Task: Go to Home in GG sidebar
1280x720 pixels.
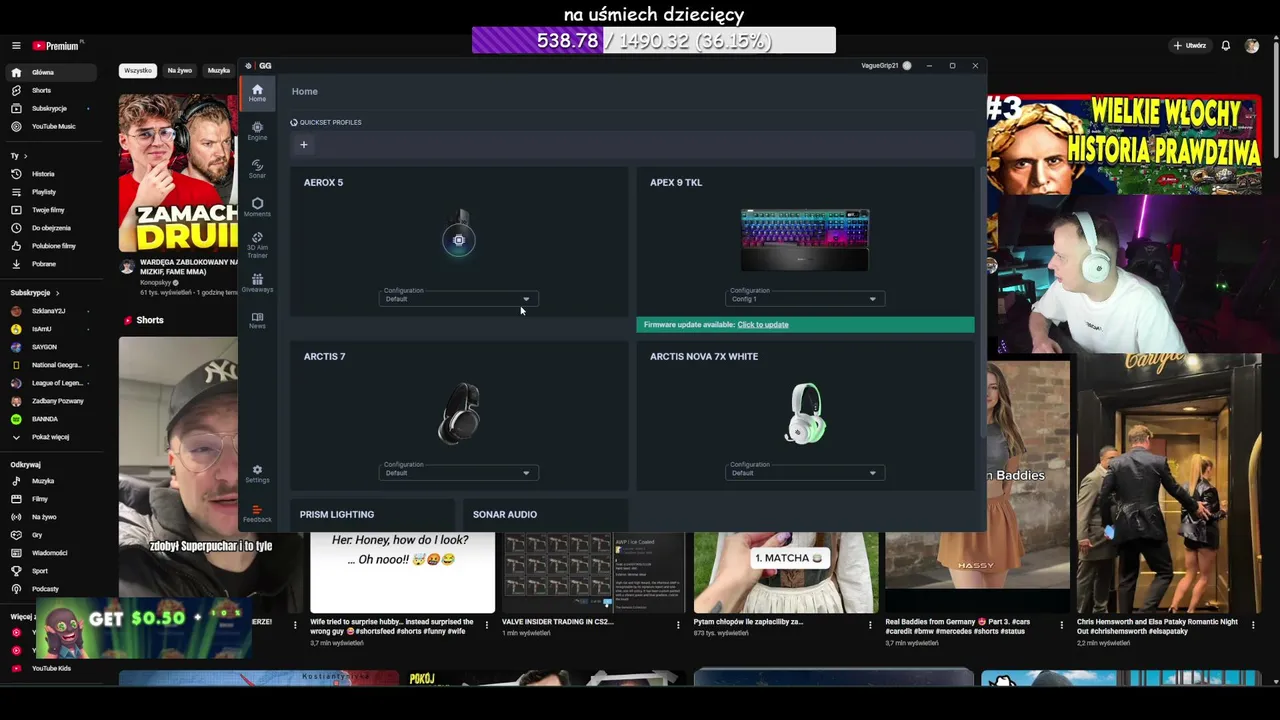Action: (257, 93)
